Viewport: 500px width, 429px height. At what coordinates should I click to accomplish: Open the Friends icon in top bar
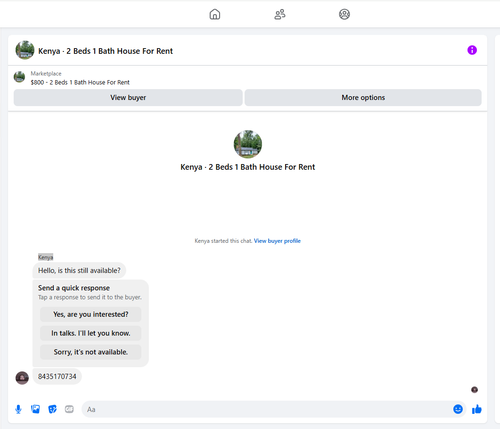pyautogui.click(x=280, y=14)
